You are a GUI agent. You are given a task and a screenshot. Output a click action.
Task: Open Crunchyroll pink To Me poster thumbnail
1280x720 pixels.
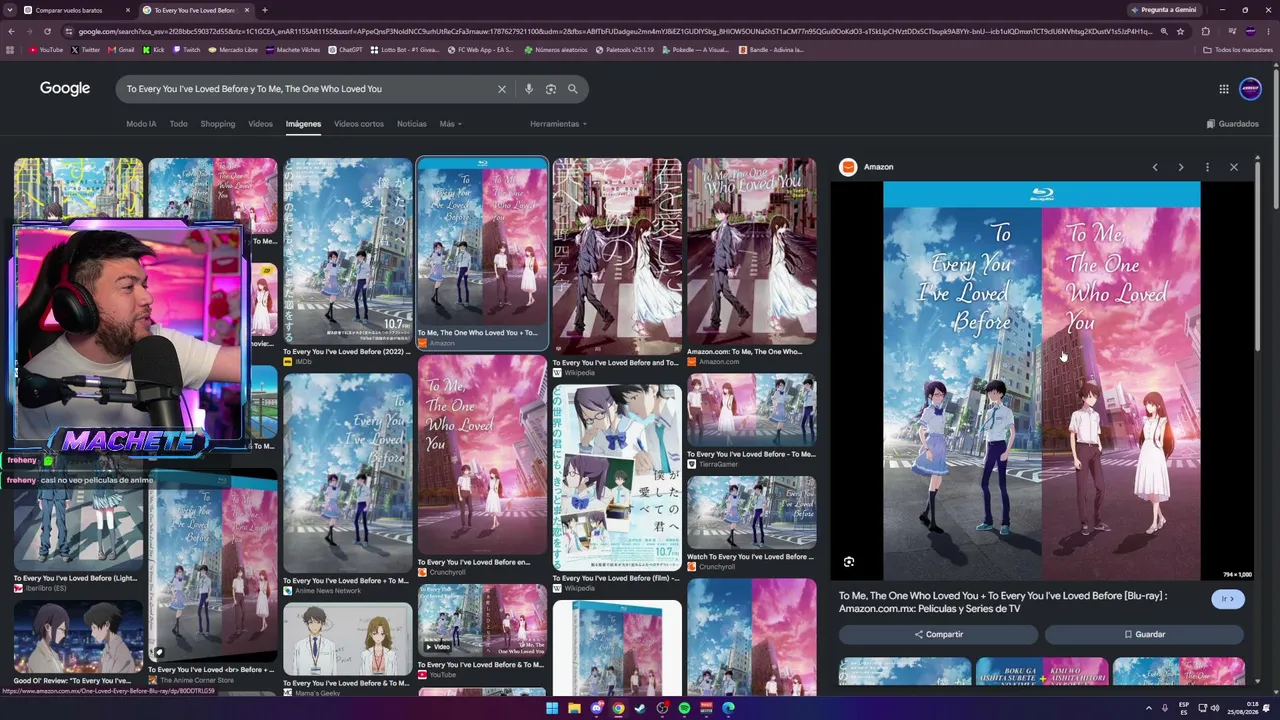(482, 455)
